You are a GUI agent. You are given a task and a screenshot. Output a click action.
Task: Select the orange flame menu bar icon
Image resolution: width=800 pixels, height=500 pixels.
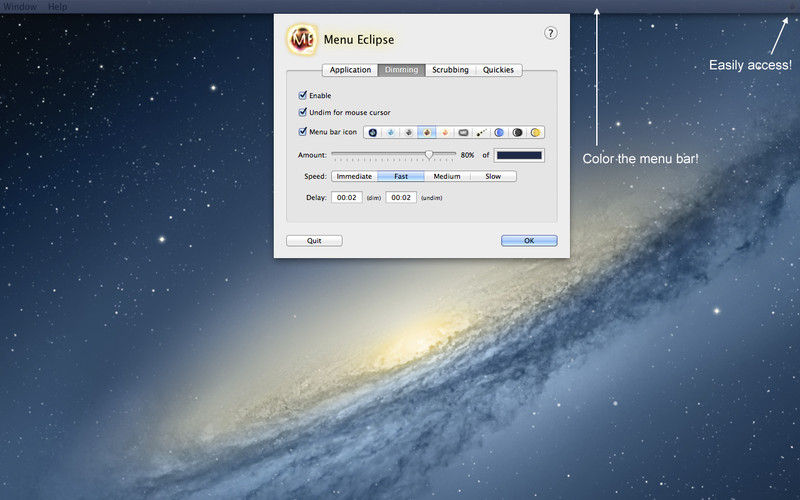coord(444,132)
